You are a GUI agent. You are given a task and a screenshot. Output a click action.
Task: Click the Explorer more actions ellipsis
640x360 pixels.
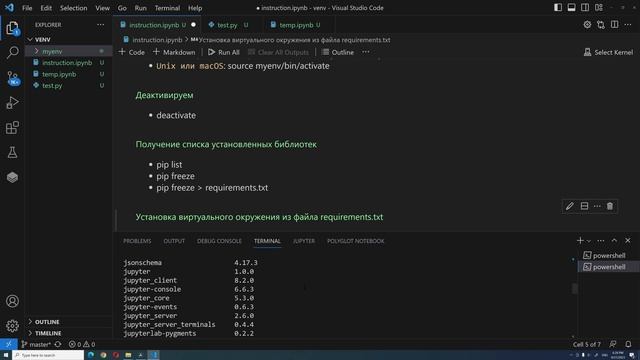100,25
